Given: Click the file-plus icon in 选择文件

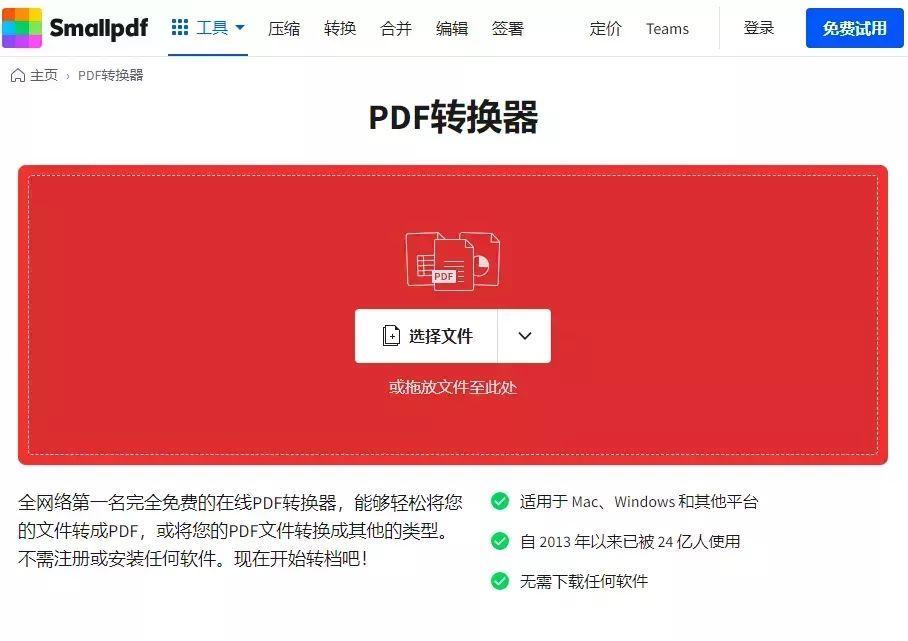Looking at the screenshot, I should point(391,336).
